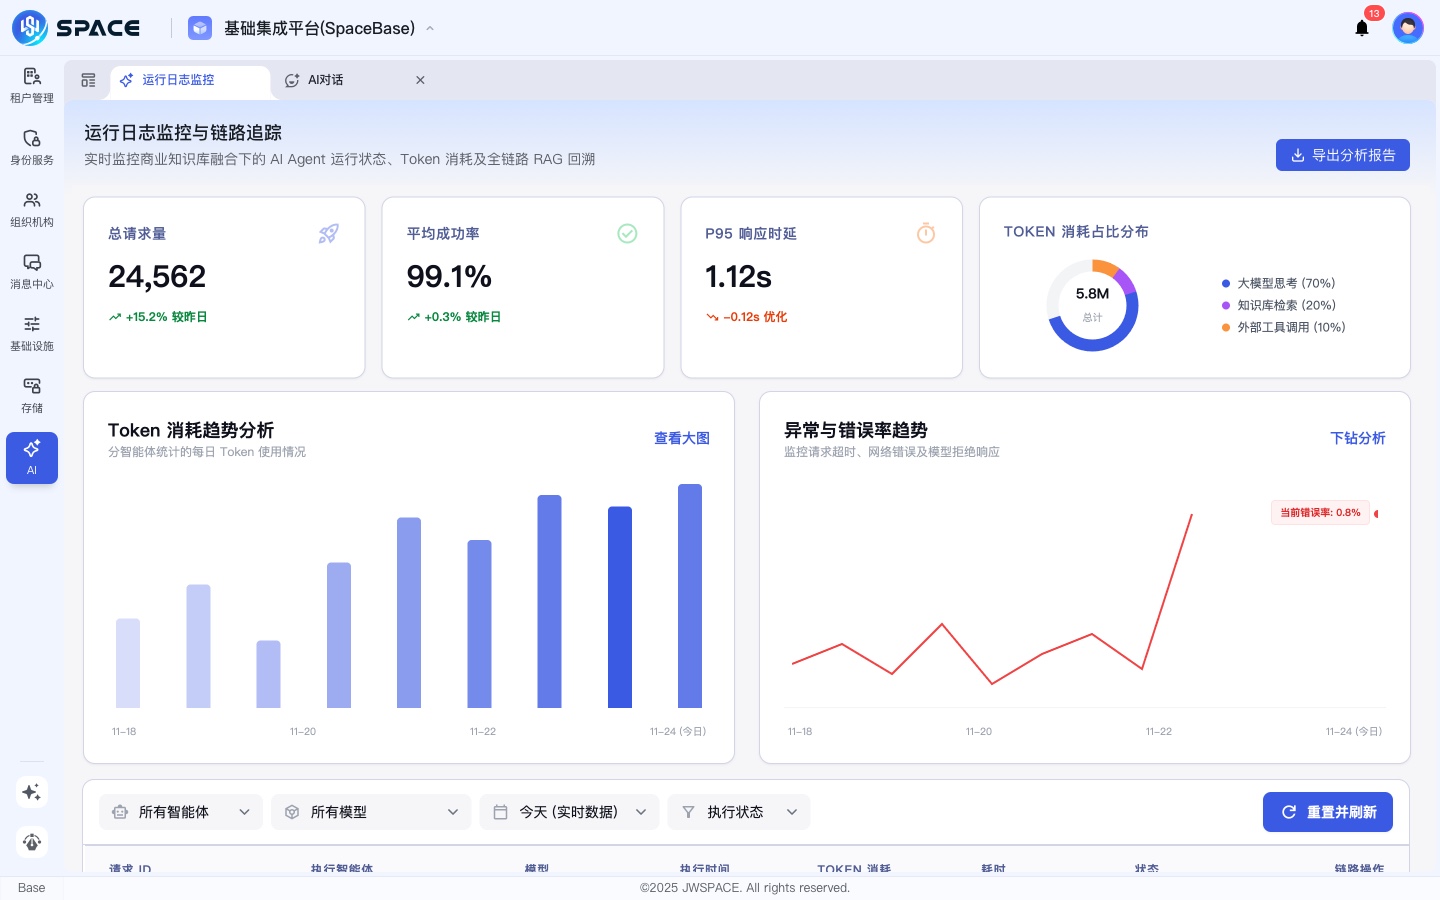Open 查看大图 for Token trend chart
The width and height of the screenshot is (1440, 900).
pyautogui.click(x=682, y=438)
